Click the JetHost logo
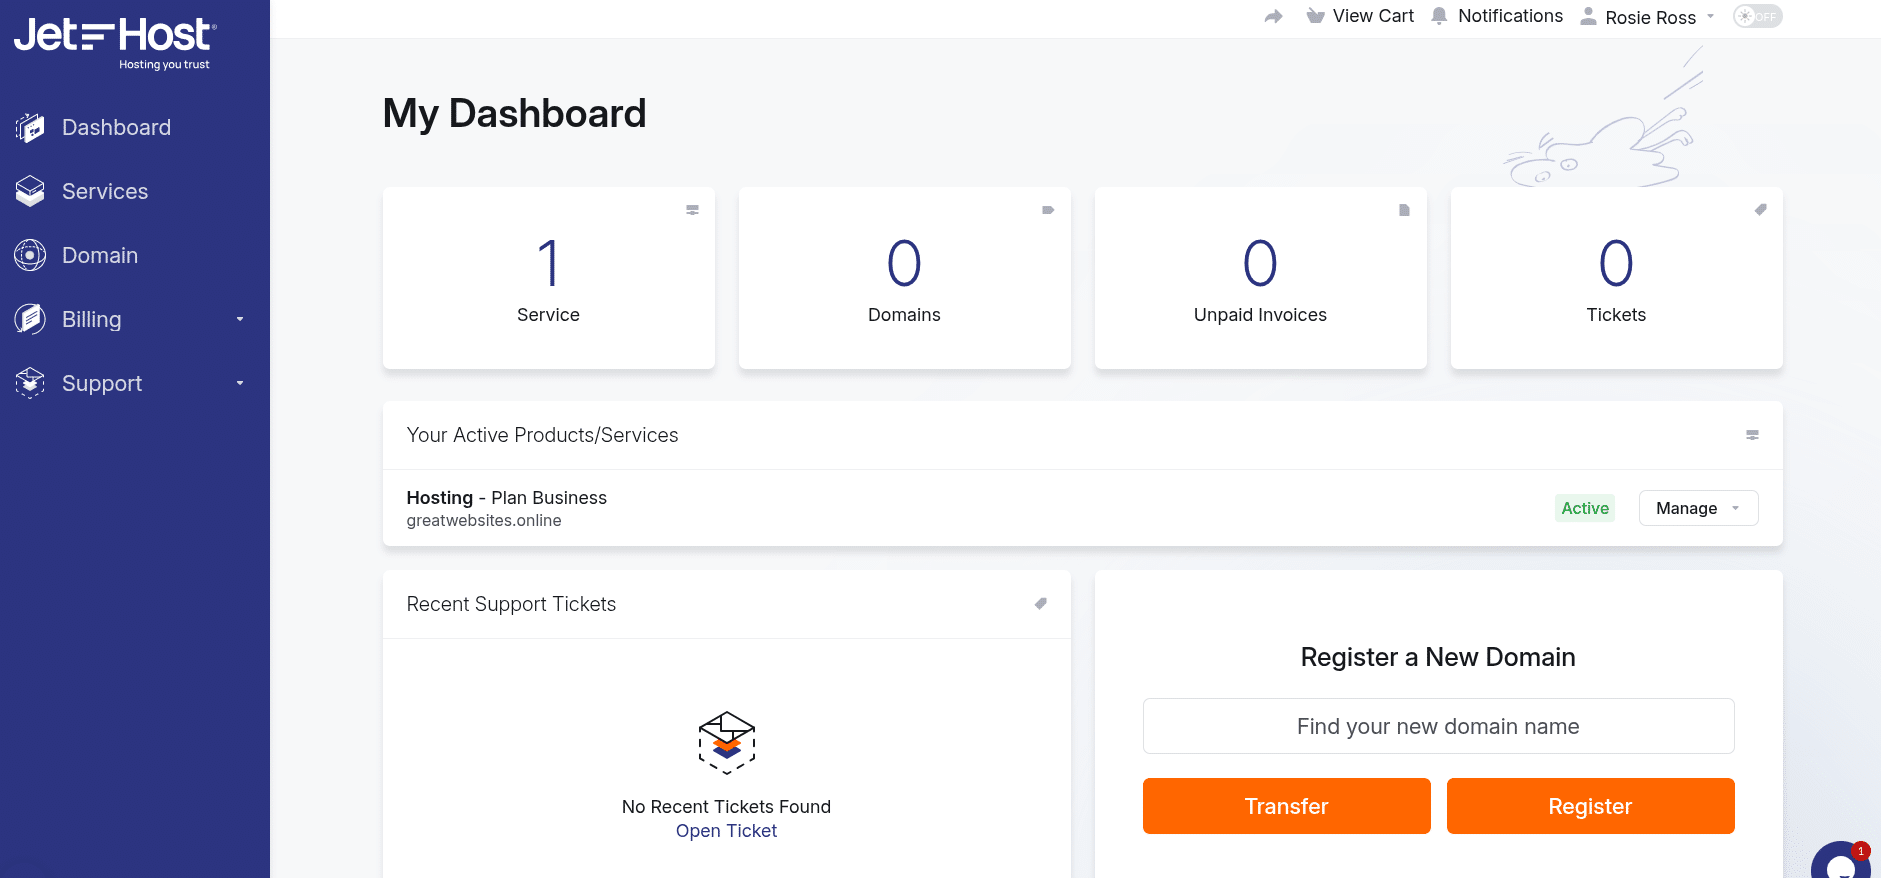Screen dimensions: 1881x878 point(115,42)
